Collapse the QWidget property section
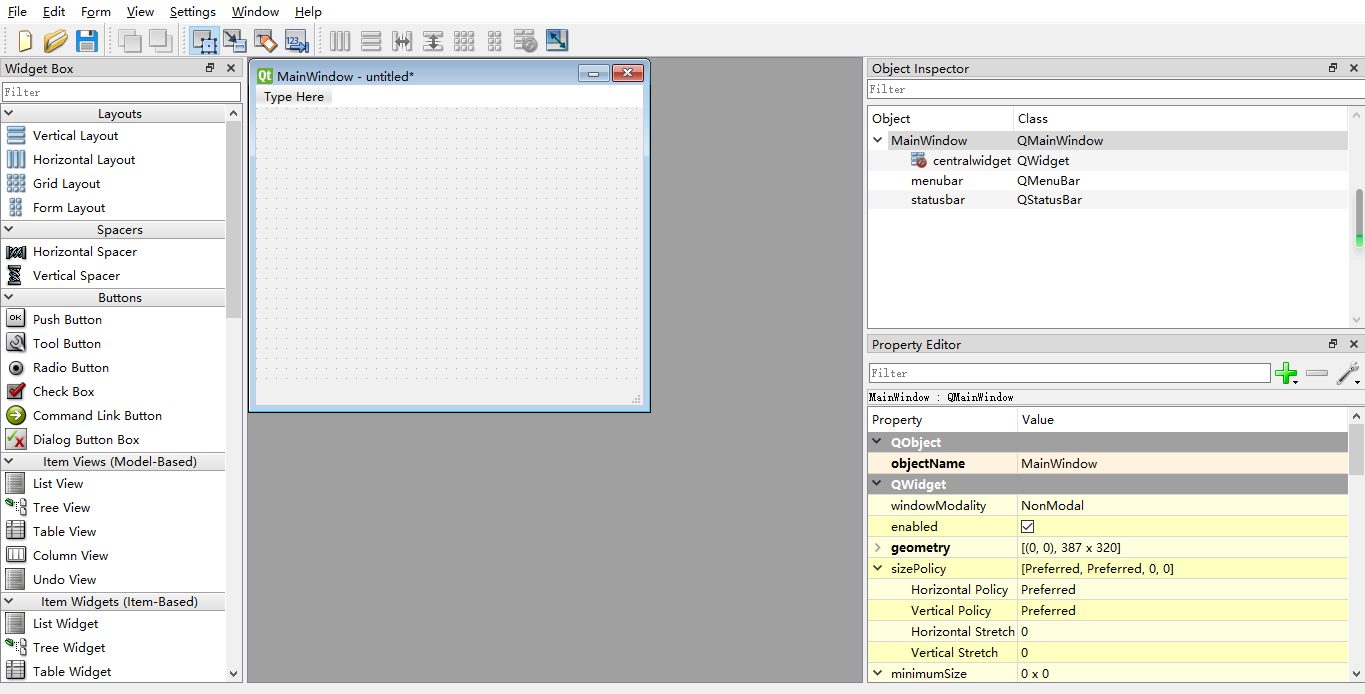Viewport: 1365px width, 694px height. (x=878, y=484)
